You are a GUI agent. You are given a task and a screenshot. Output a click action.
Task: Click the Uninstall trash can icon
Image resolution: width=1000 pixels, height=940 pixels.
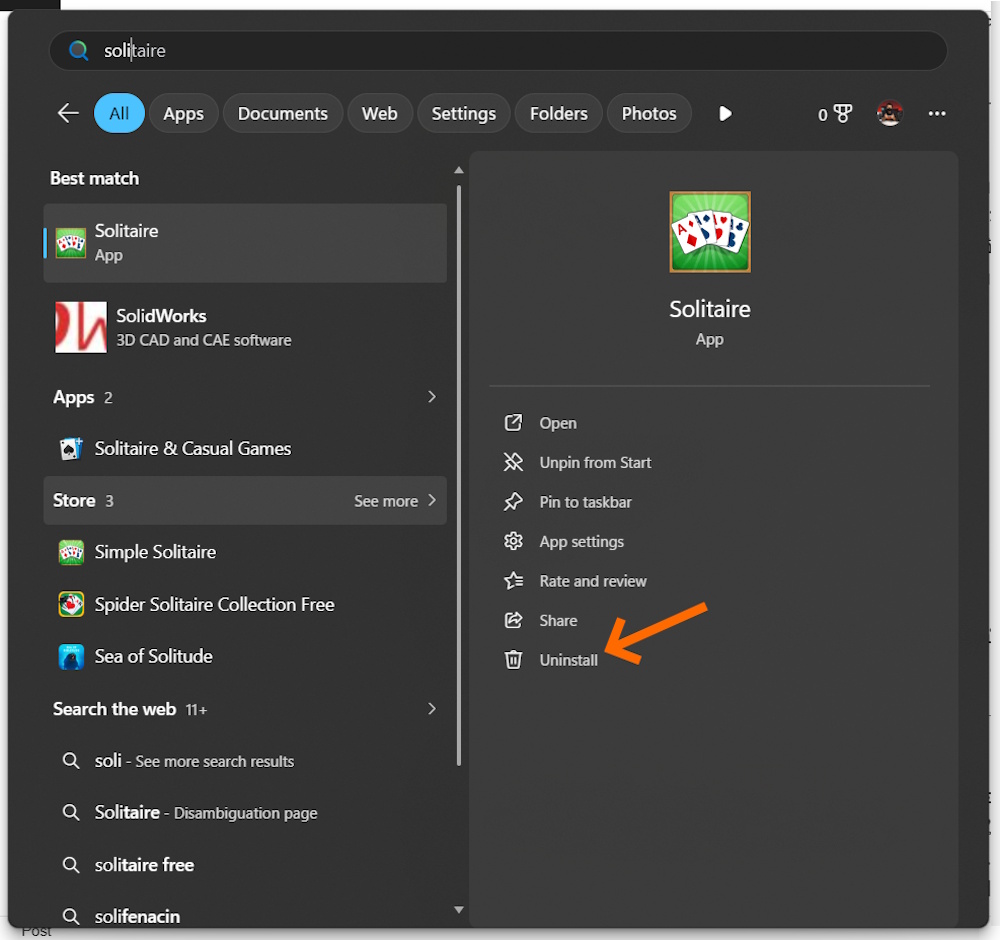513,659
